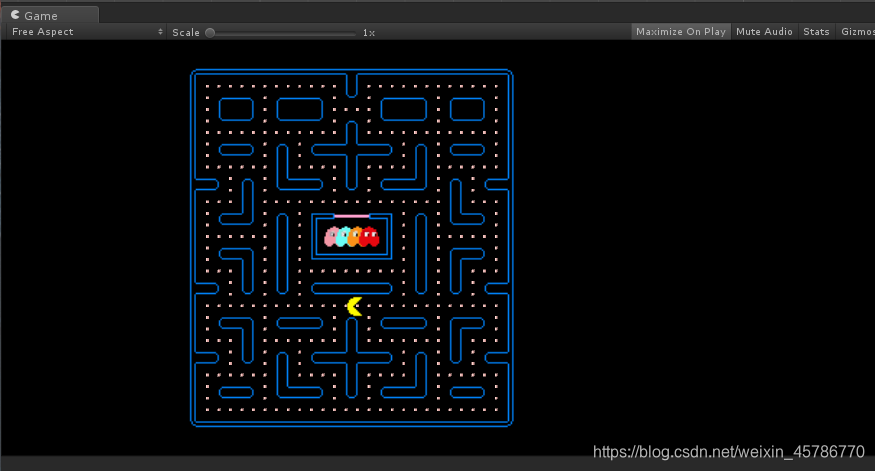
Task: Click the Pac-Man icon on Game tab
Action: [x=15, y=15]
